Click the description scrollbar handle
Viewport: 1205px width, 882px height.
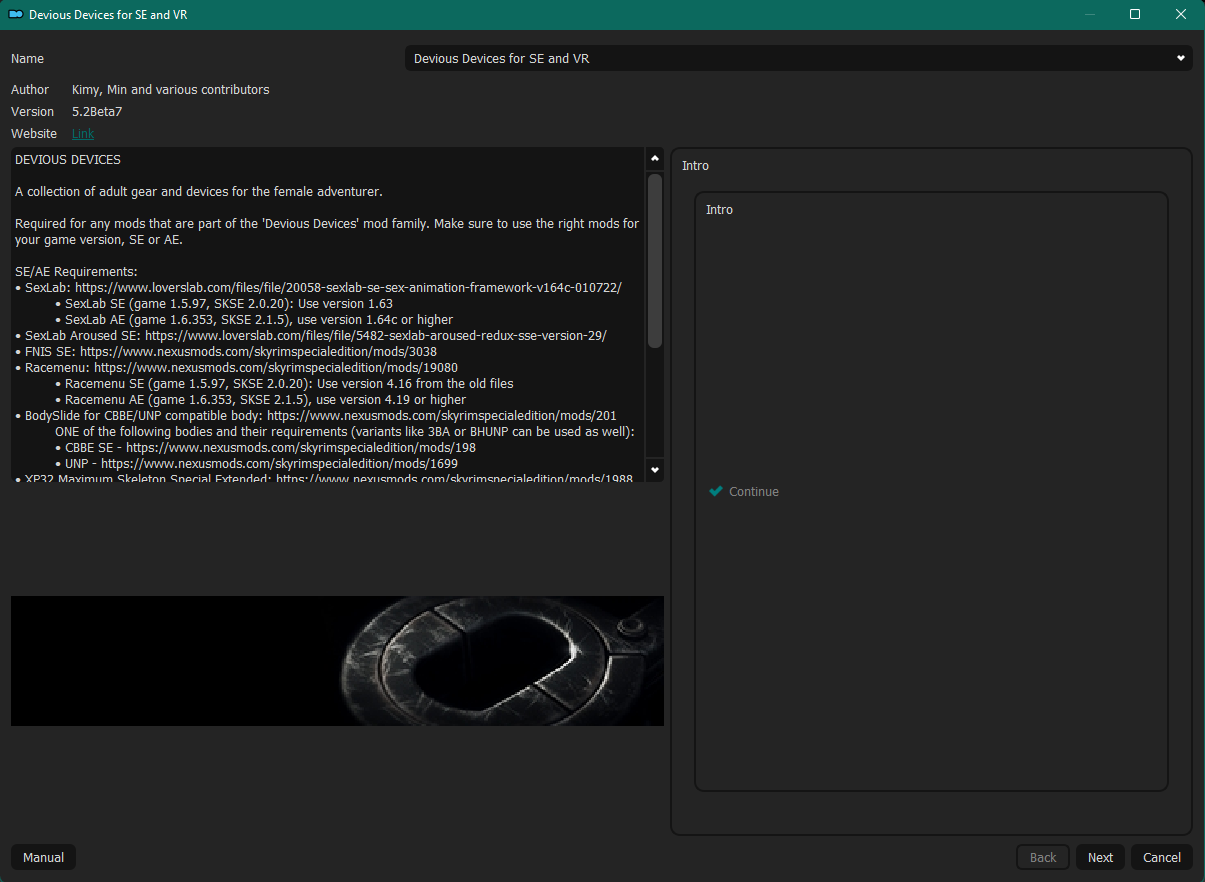click(x=655, y=260)
